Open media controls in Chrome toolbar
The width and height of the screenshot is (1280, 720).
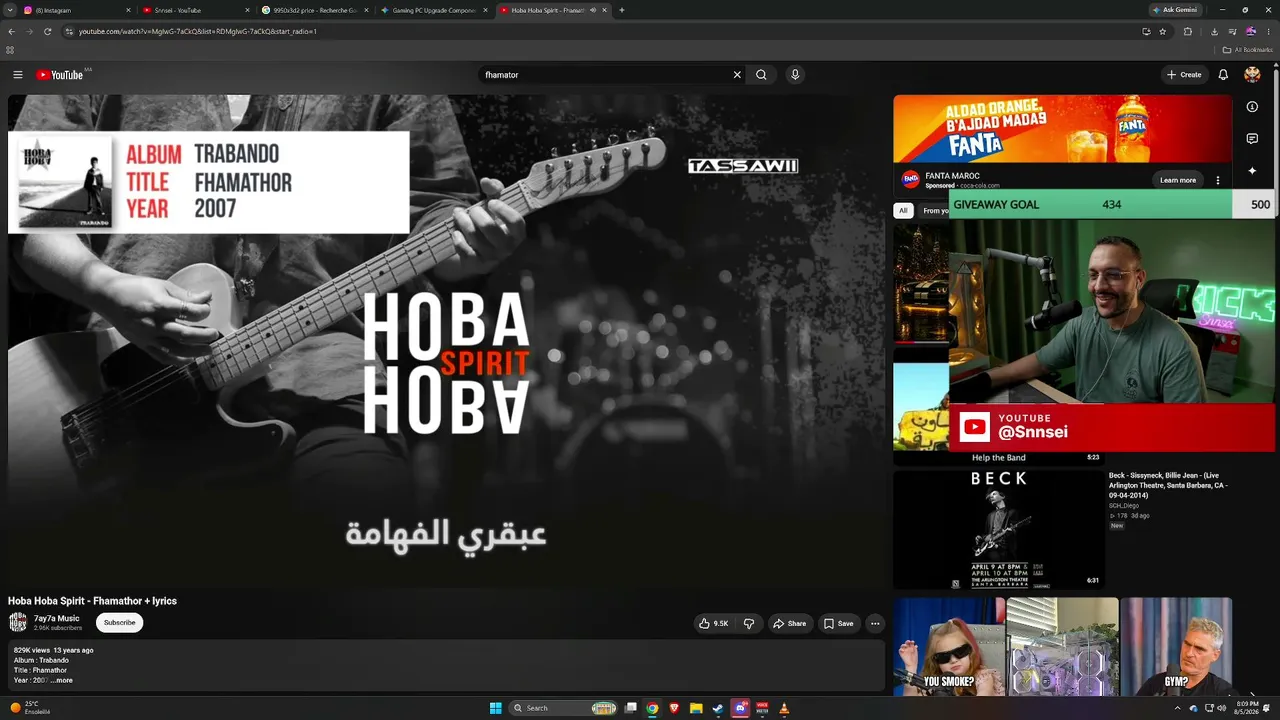click(1232, 31)
